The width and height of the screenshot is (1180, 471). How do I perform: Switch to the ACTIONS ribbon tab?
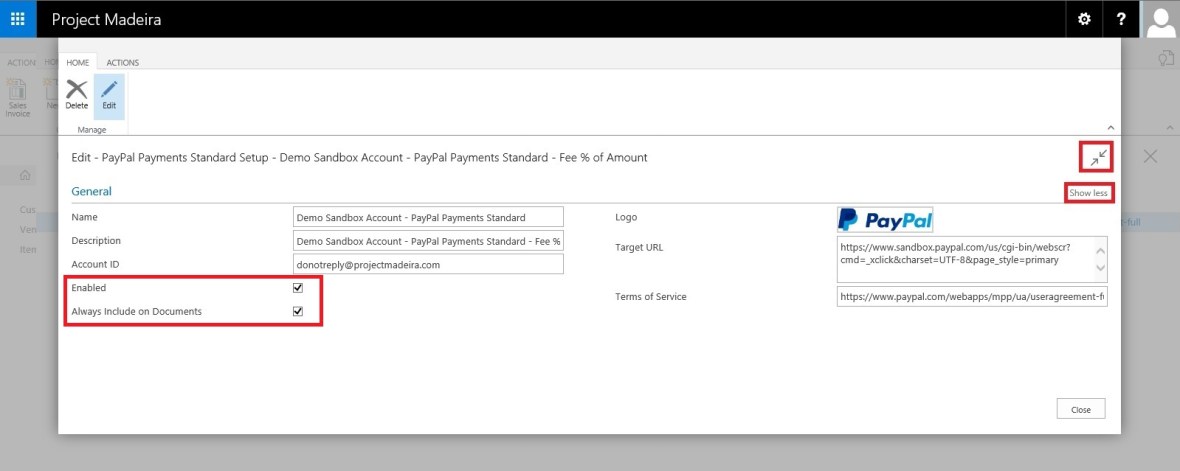122,62
